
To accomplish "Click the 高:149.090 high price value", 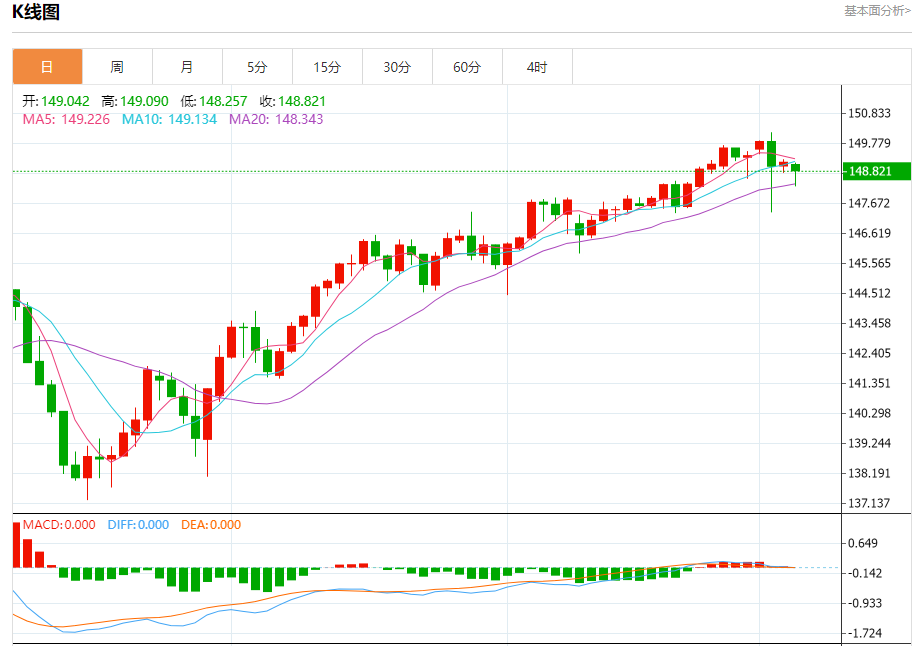I will point(135,101).
